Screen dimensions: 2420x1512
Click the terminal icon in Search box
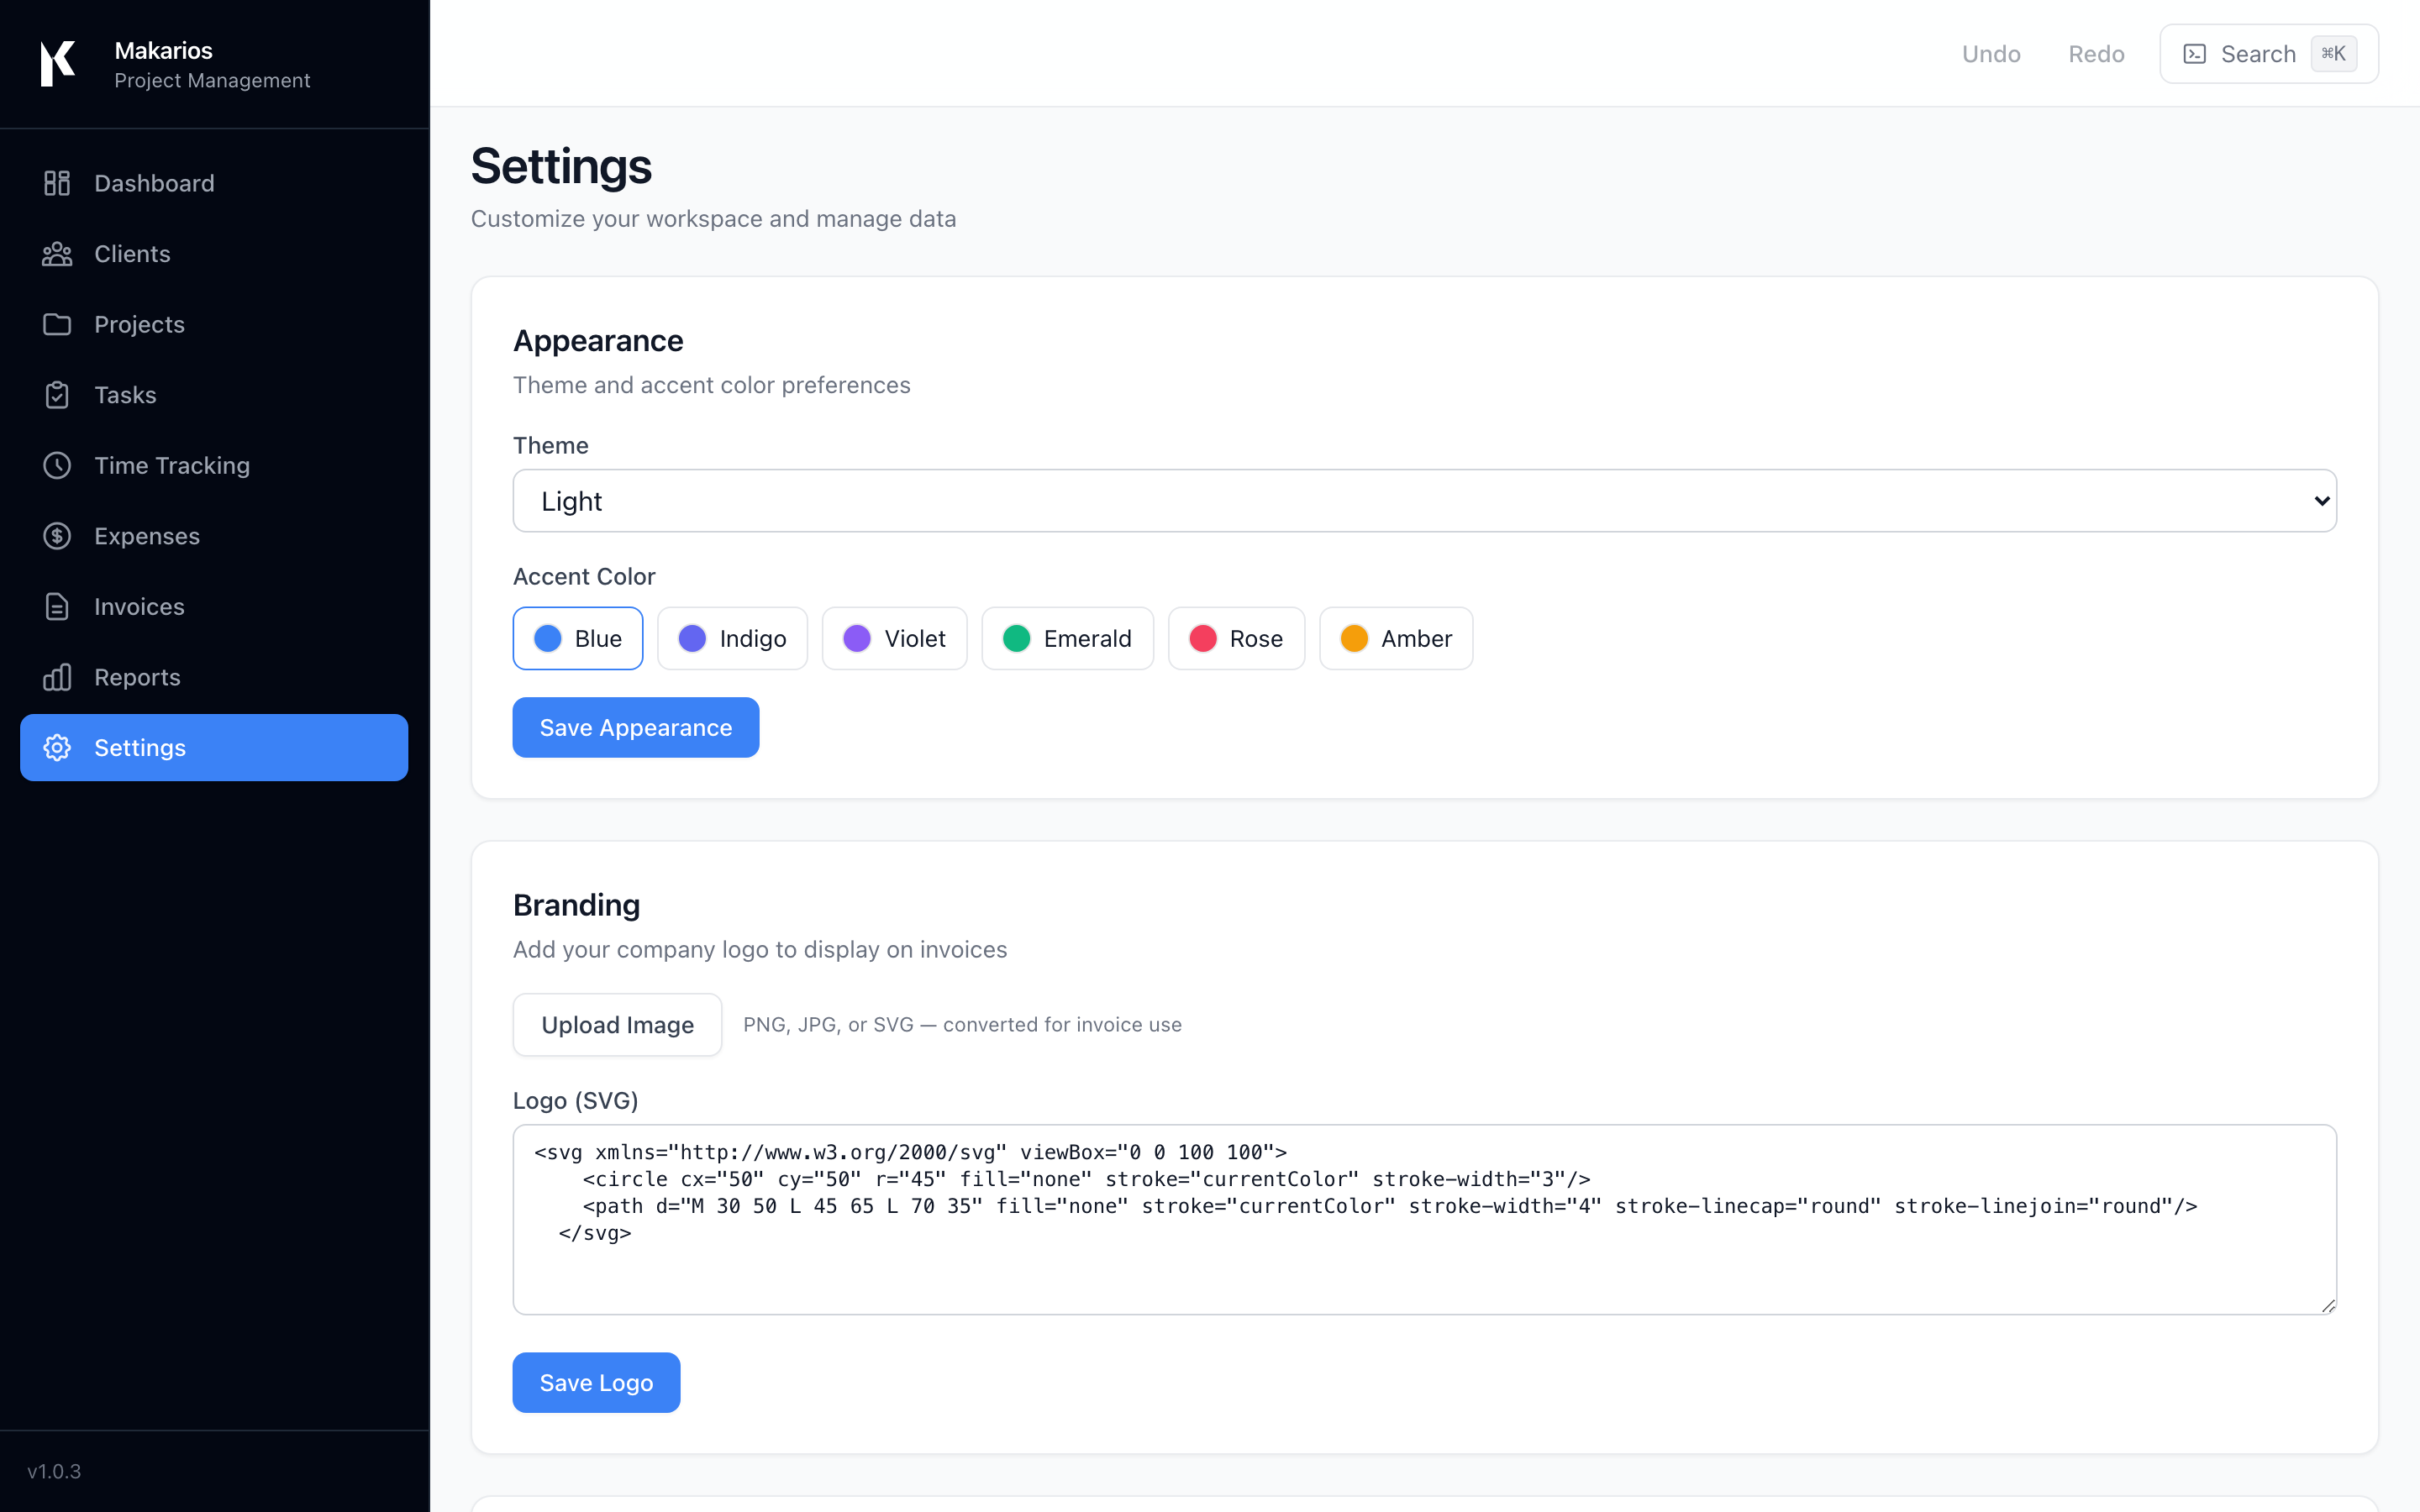(2194, 54)
